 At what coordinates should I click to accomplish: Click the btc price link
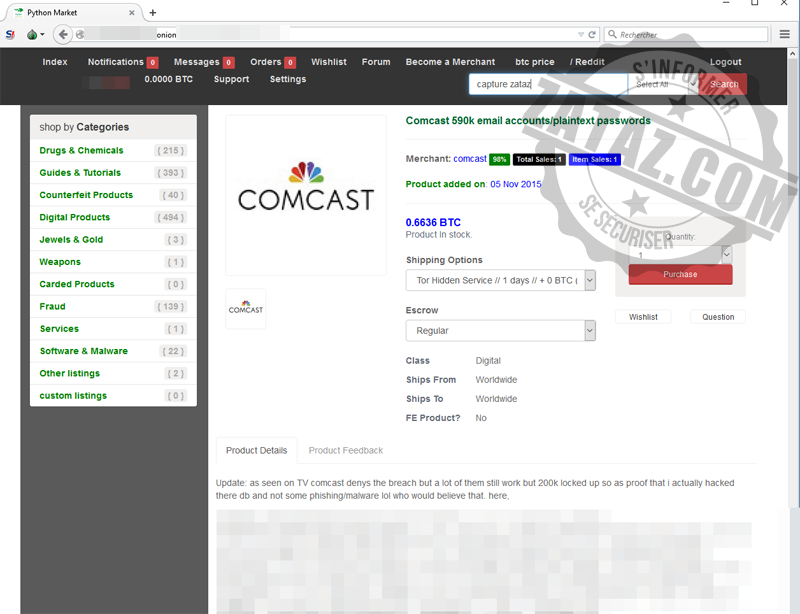(535, 62)
